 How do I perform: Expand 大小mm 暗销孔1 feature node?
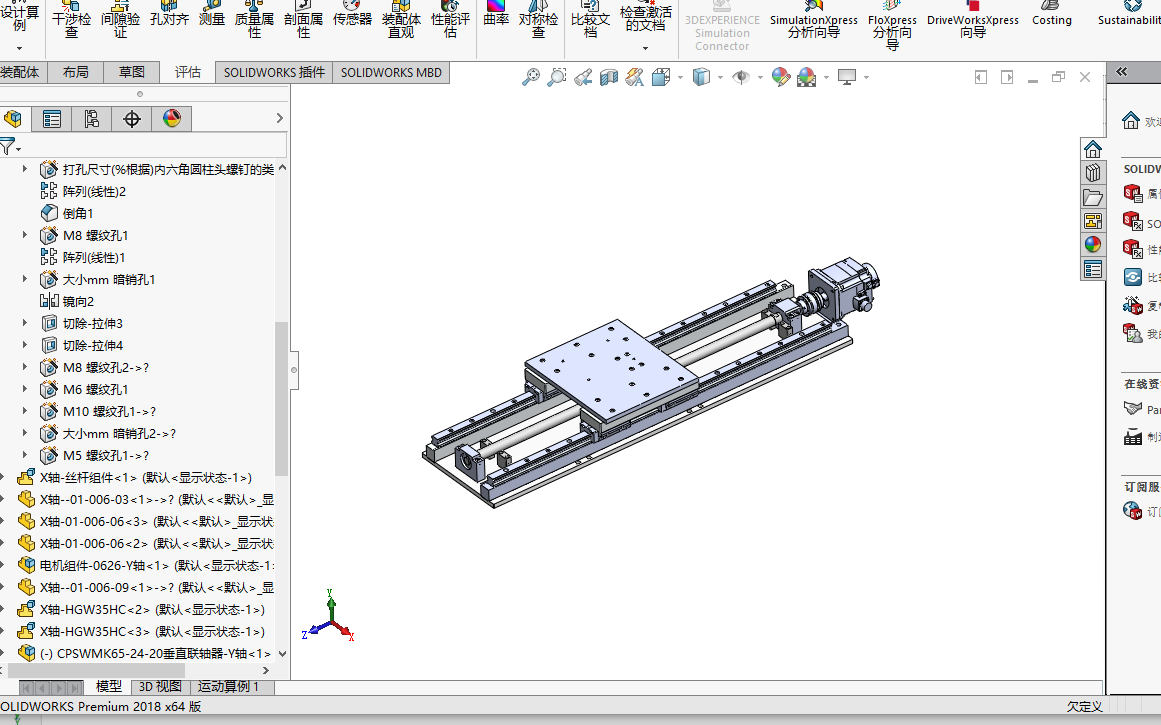point(24,279)
